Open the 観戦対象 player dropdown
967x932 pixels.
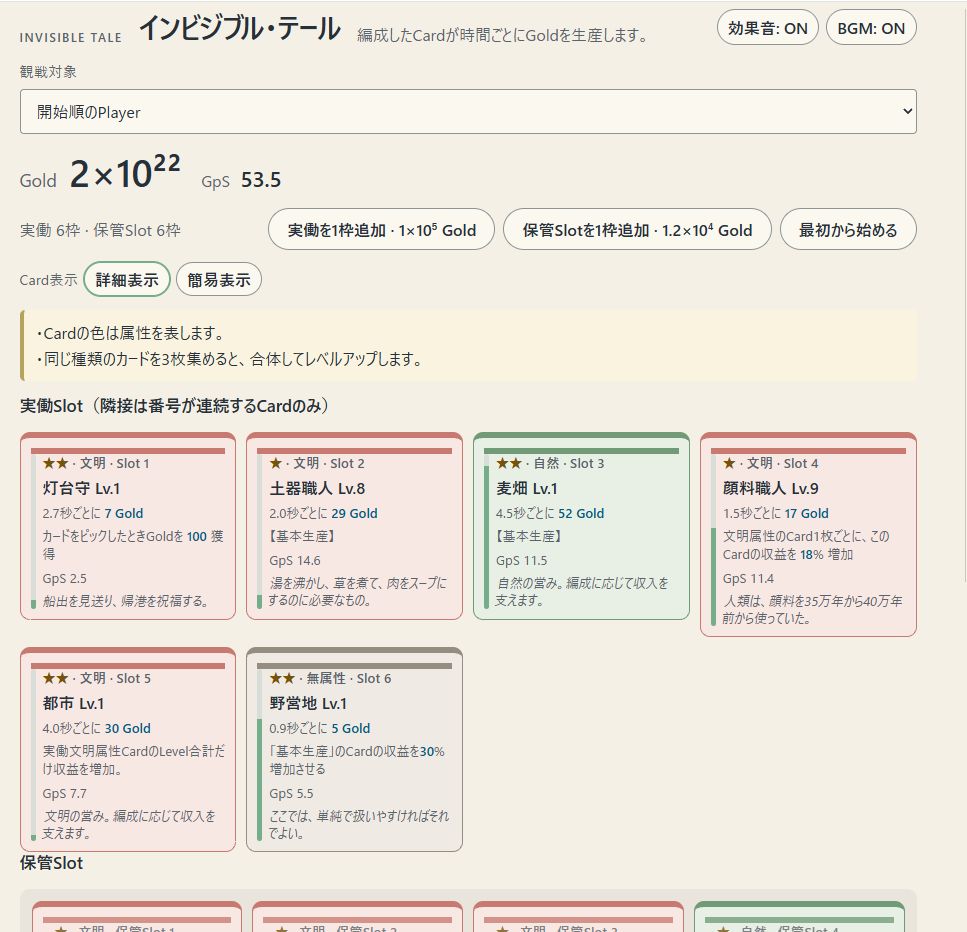pos(468,112)
